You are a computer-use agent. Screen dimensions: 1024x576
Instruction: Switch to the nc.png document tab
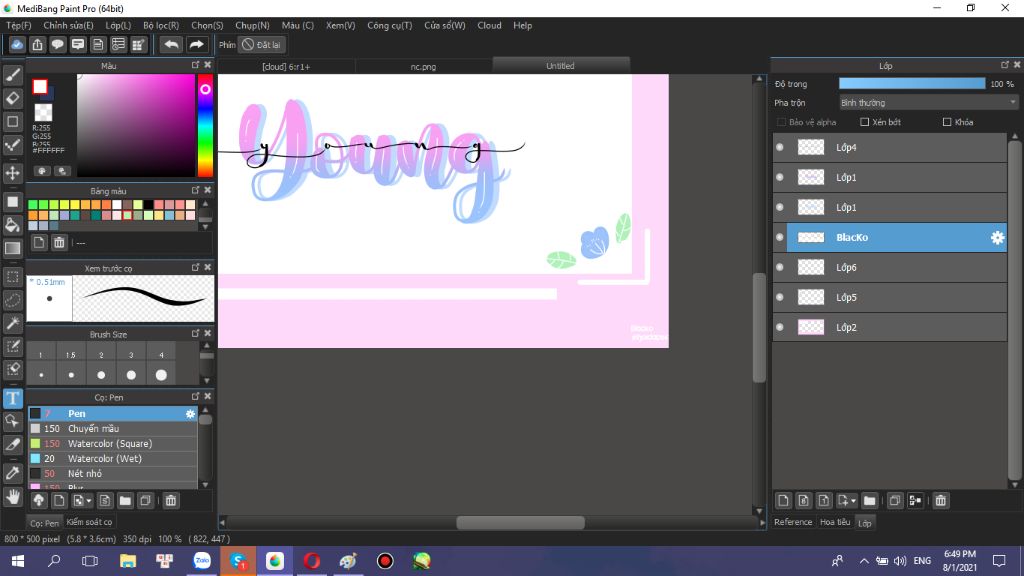[x=424, y=66]
